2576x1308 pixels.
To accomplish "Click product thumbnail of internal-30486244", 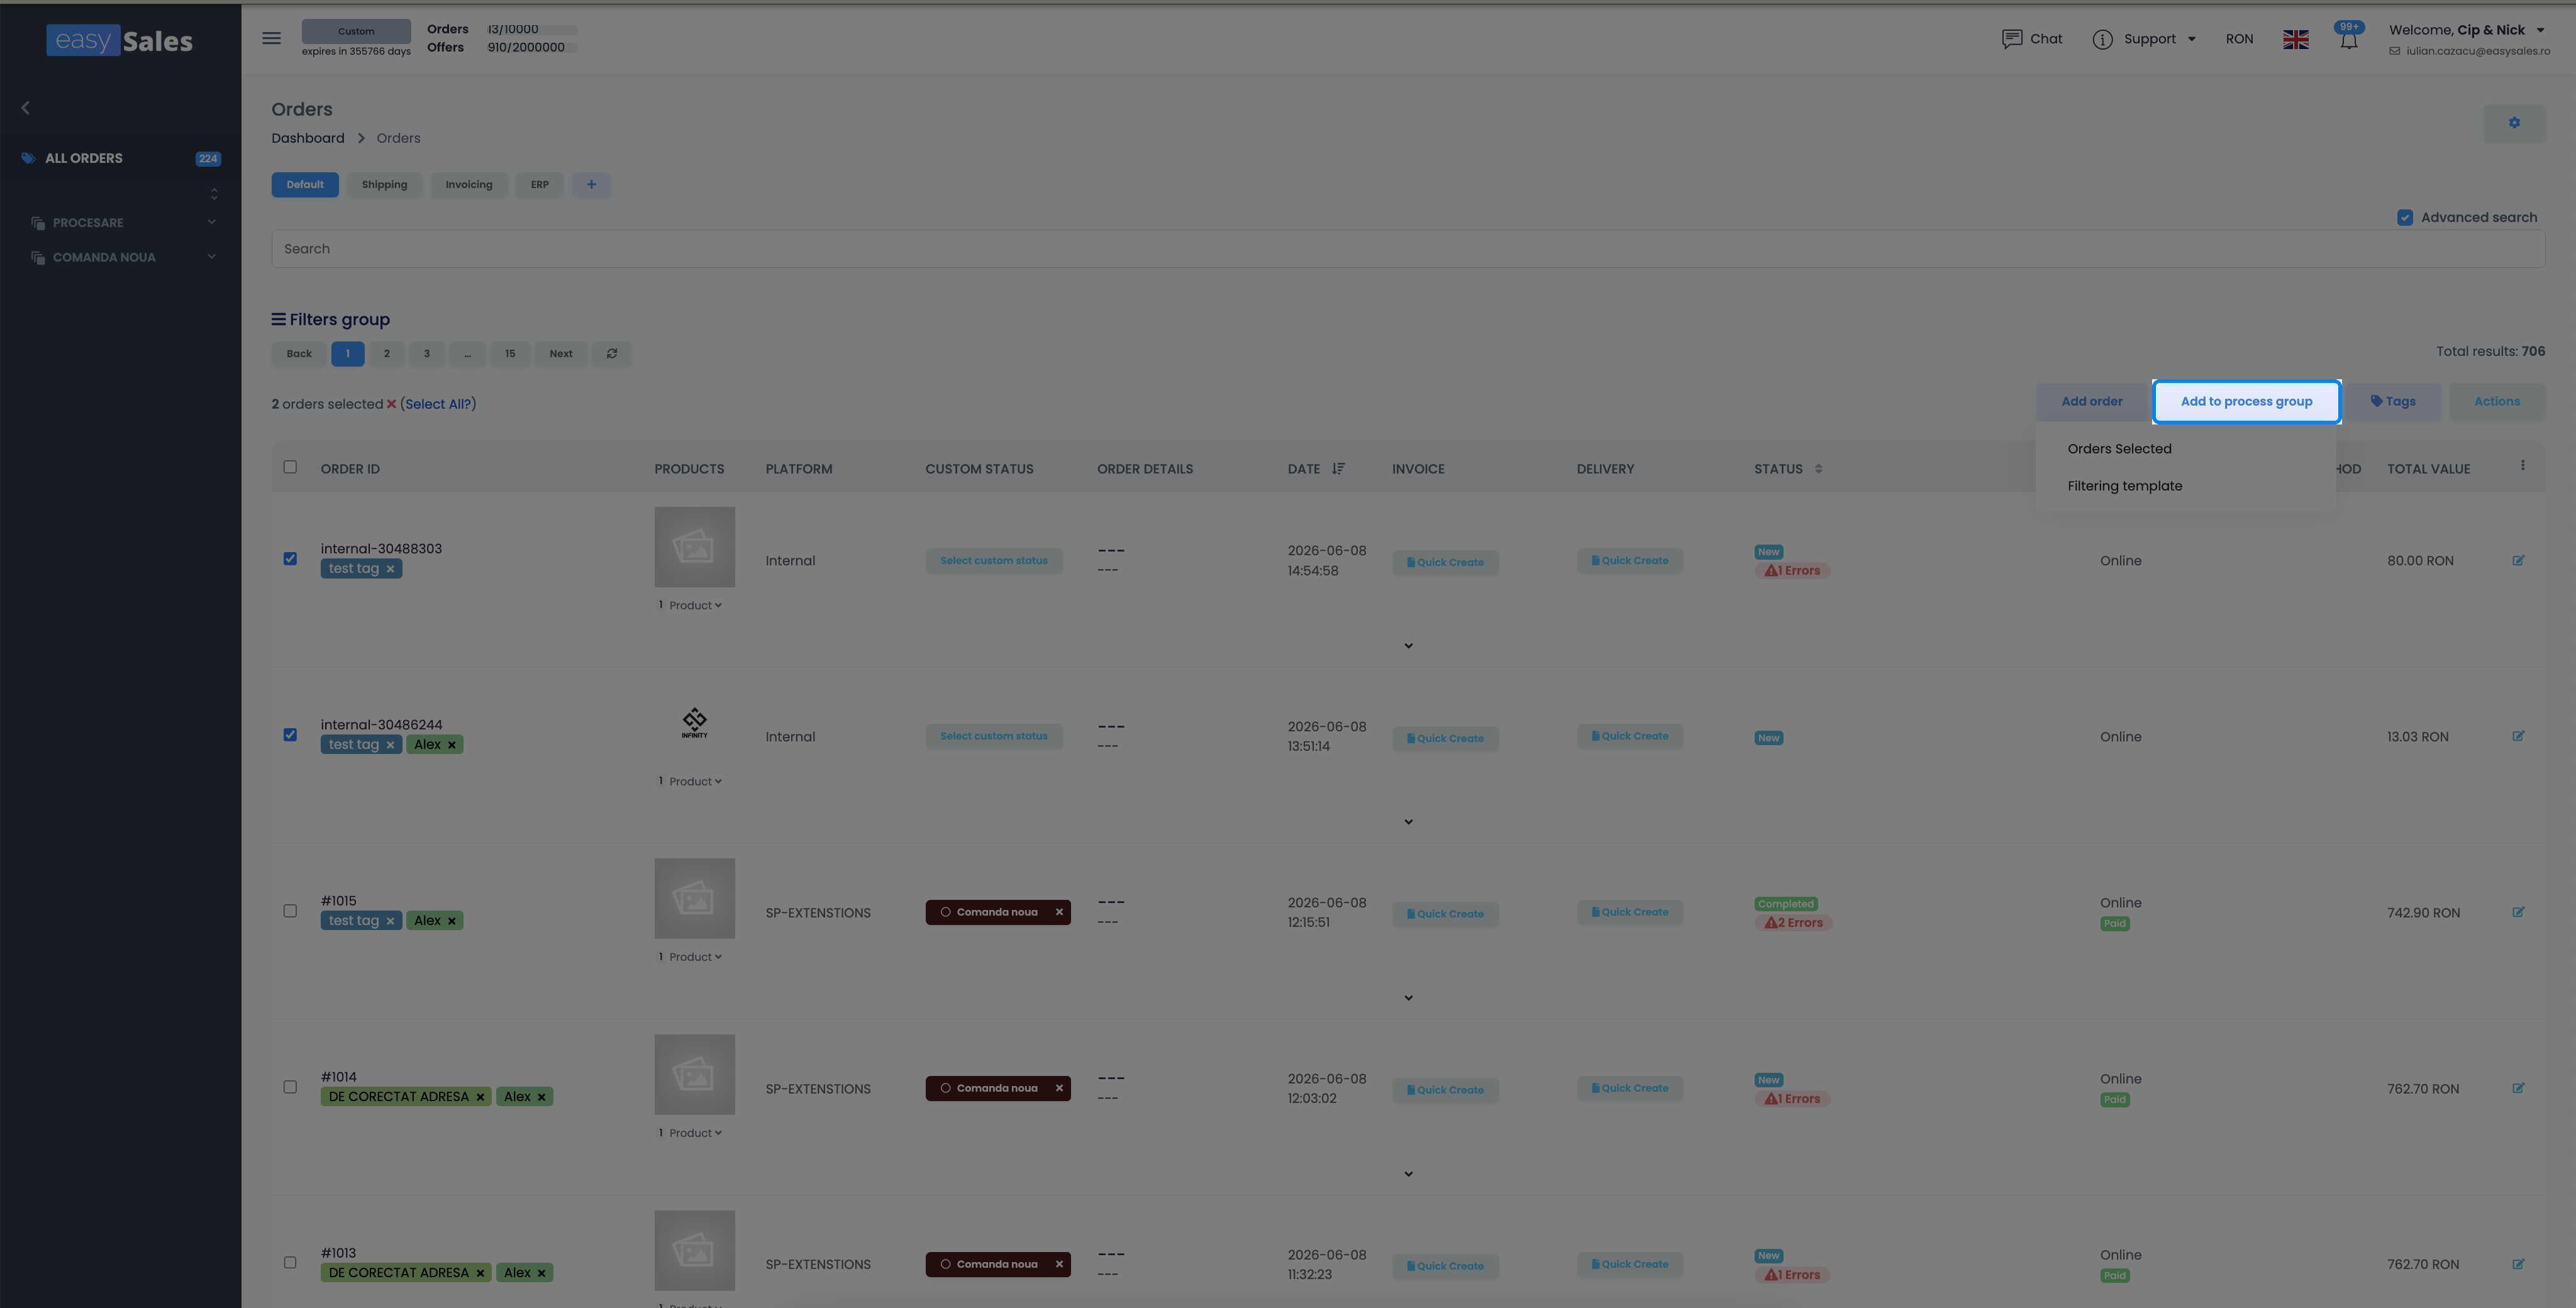I will click(x=694, y=722).
